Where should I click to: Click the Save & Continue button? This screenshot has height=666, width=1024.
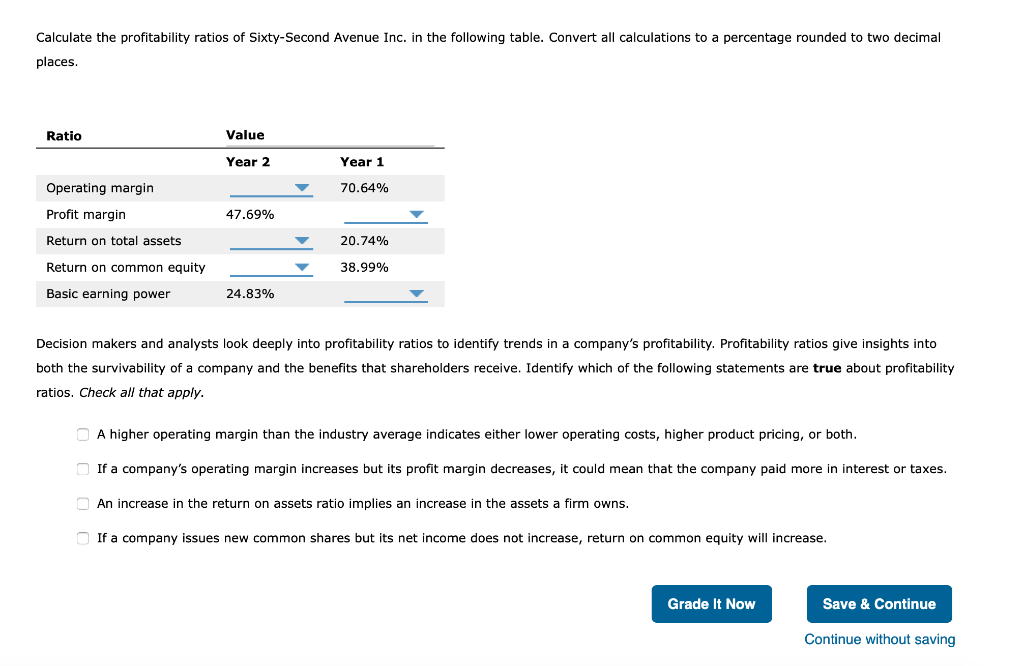click(879, 604)
